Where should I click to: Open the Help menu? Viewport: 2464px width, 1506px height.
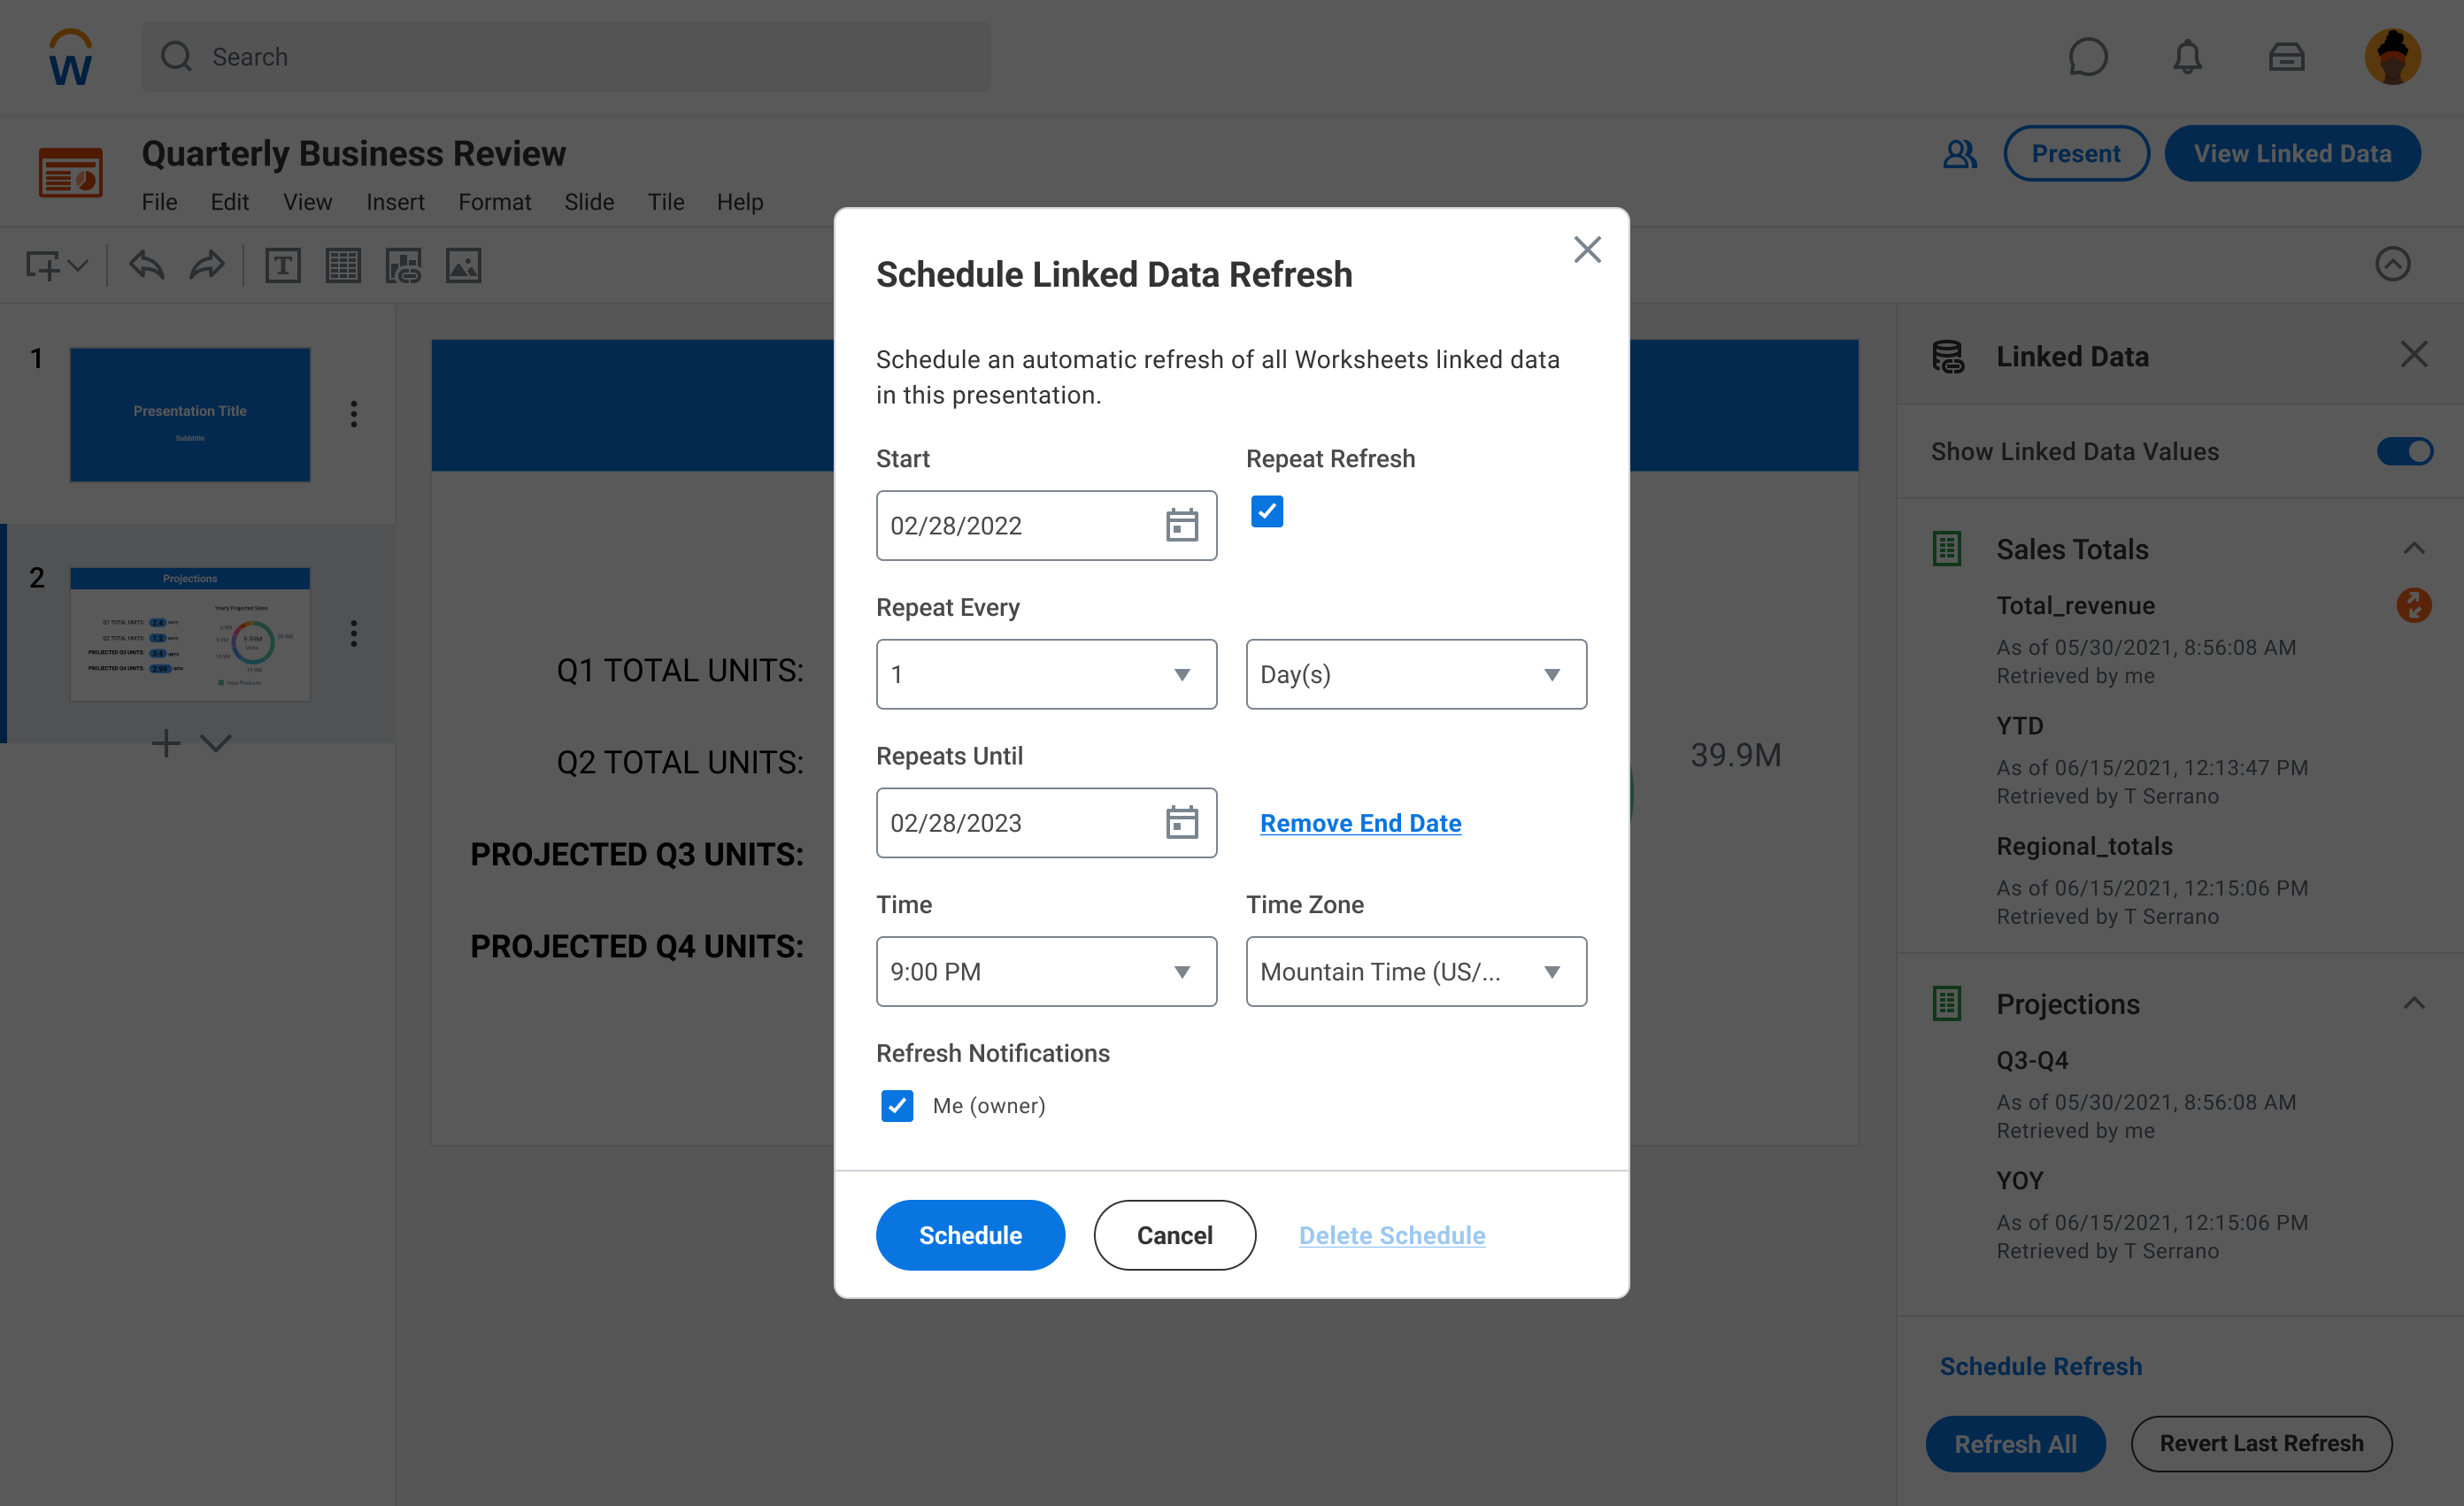(739, 202)
